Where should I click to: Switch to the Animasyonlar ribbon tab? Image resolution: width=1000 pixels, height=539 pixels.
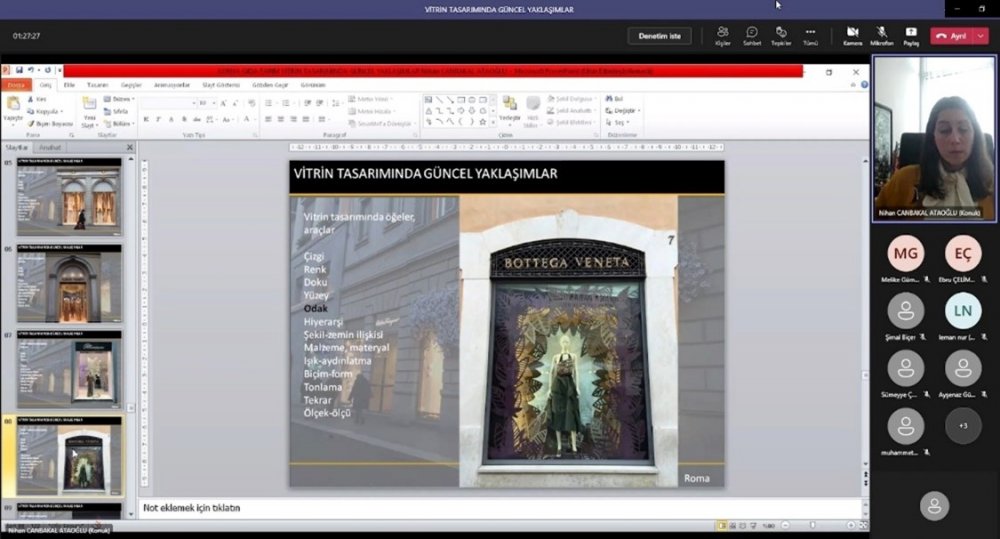click(x=172, y=85)
